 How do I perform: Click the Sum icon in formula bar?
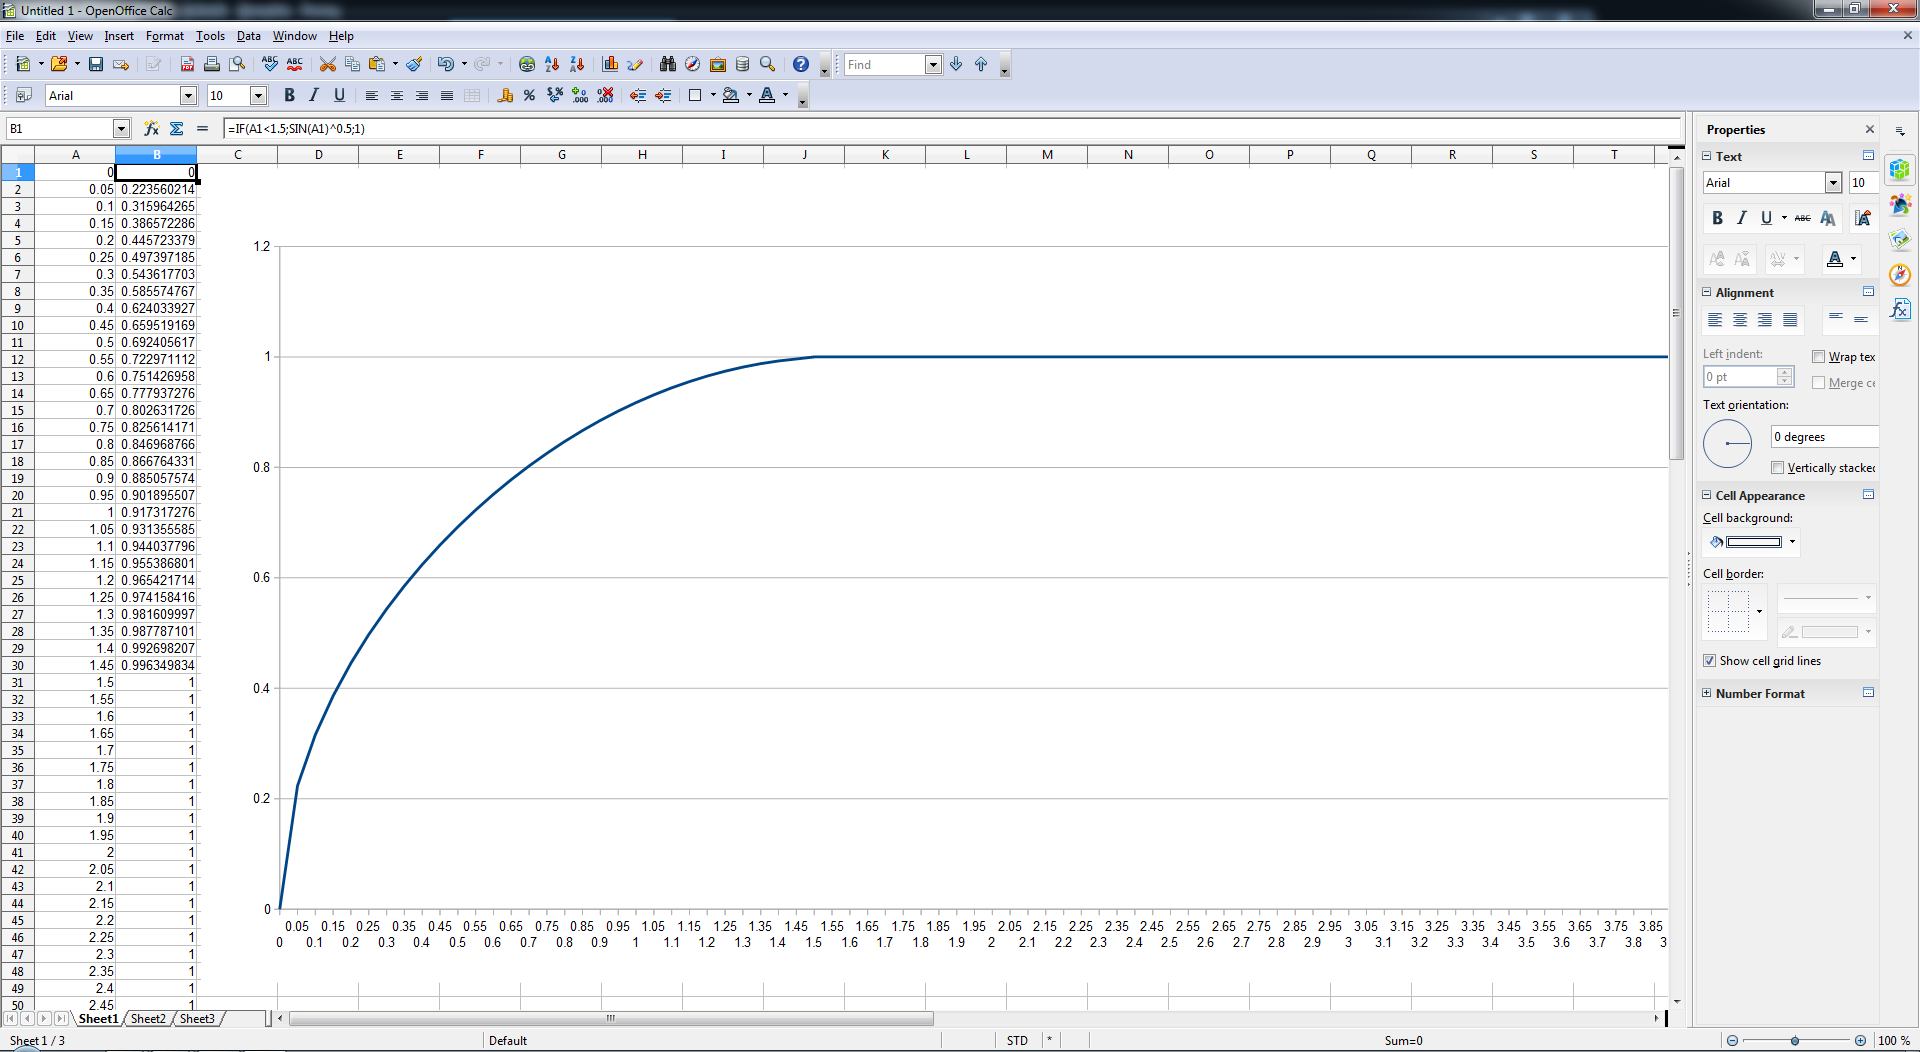pyautogui.click(x=177, y=128)
